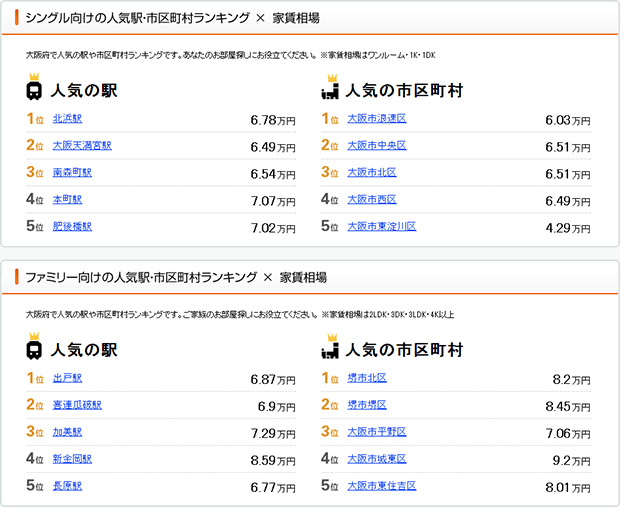Select the 大阪市城東区 link
This screenshot has height=507, width=620.
tap(377, 459)
